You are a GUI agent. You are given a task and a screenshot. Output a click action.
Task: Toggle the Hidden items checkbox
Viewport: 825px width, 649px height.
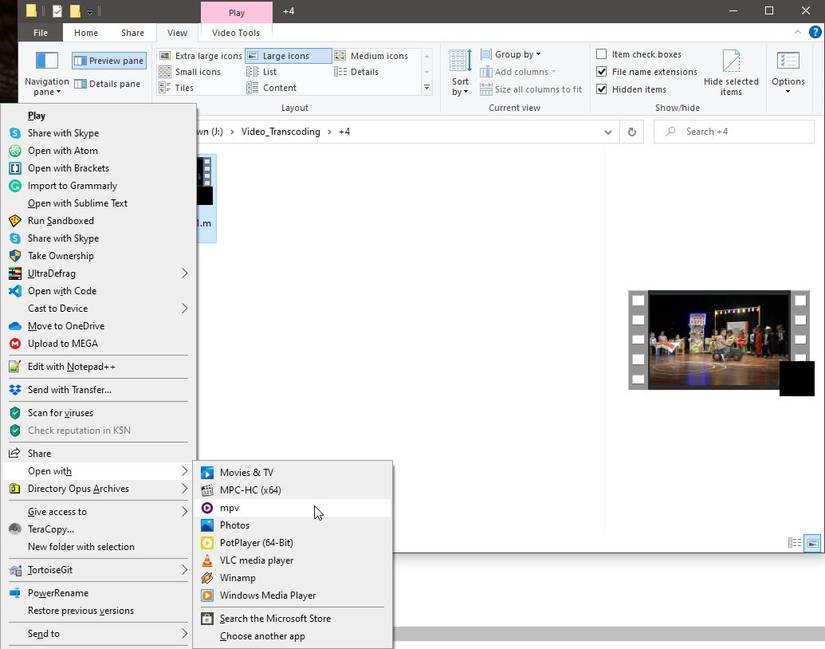click(x=602, y=89)
